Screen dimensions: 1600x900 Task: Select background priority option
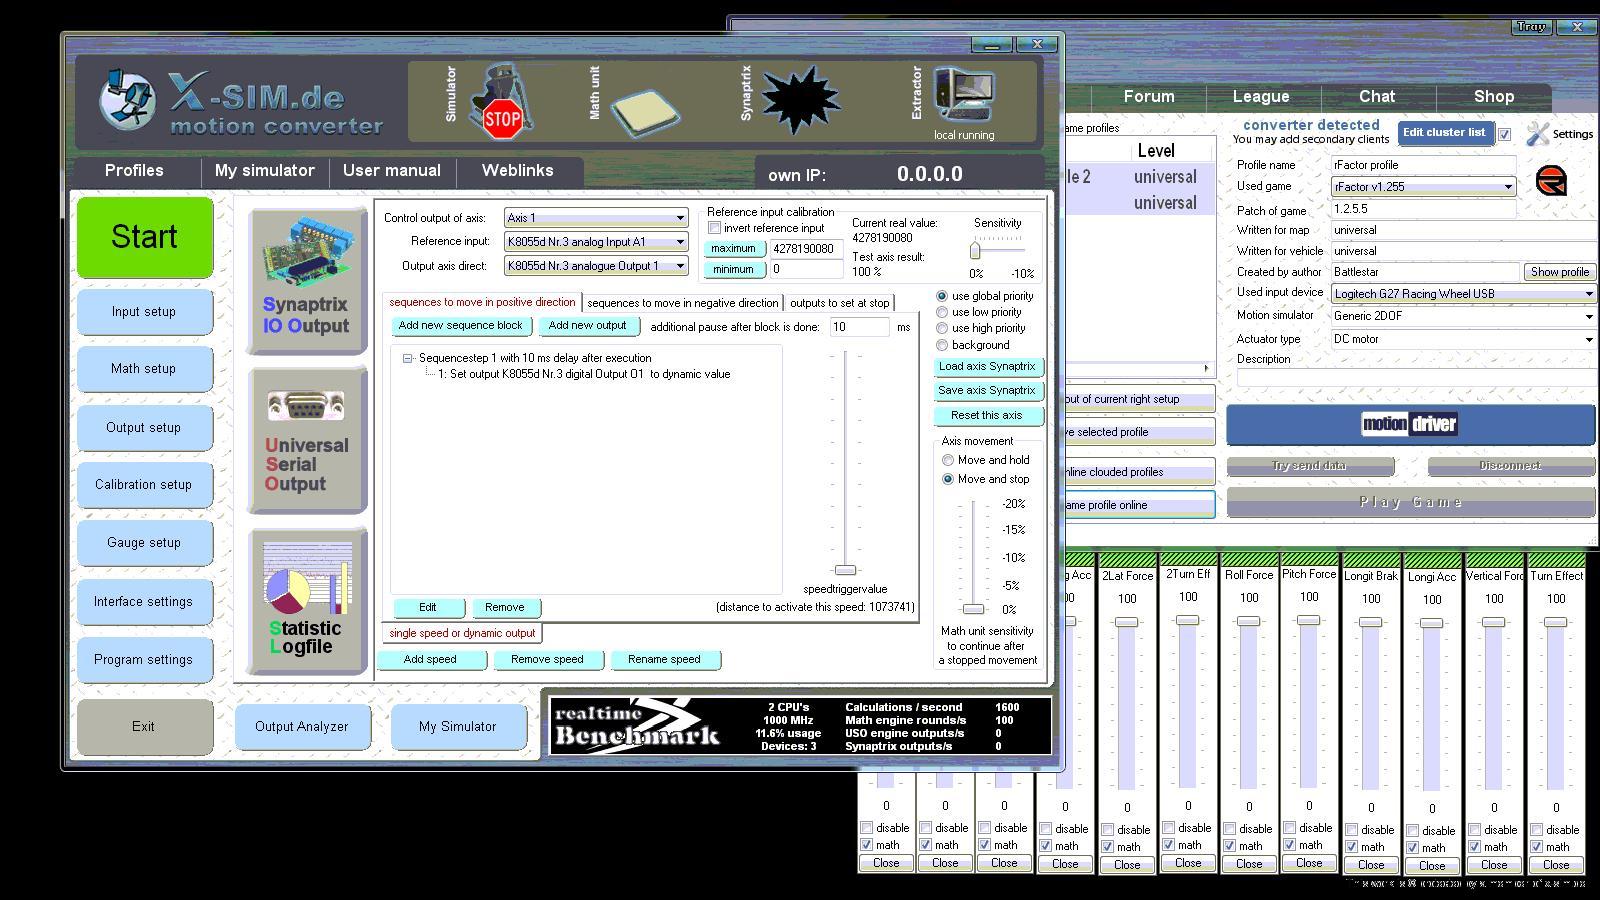942,345
